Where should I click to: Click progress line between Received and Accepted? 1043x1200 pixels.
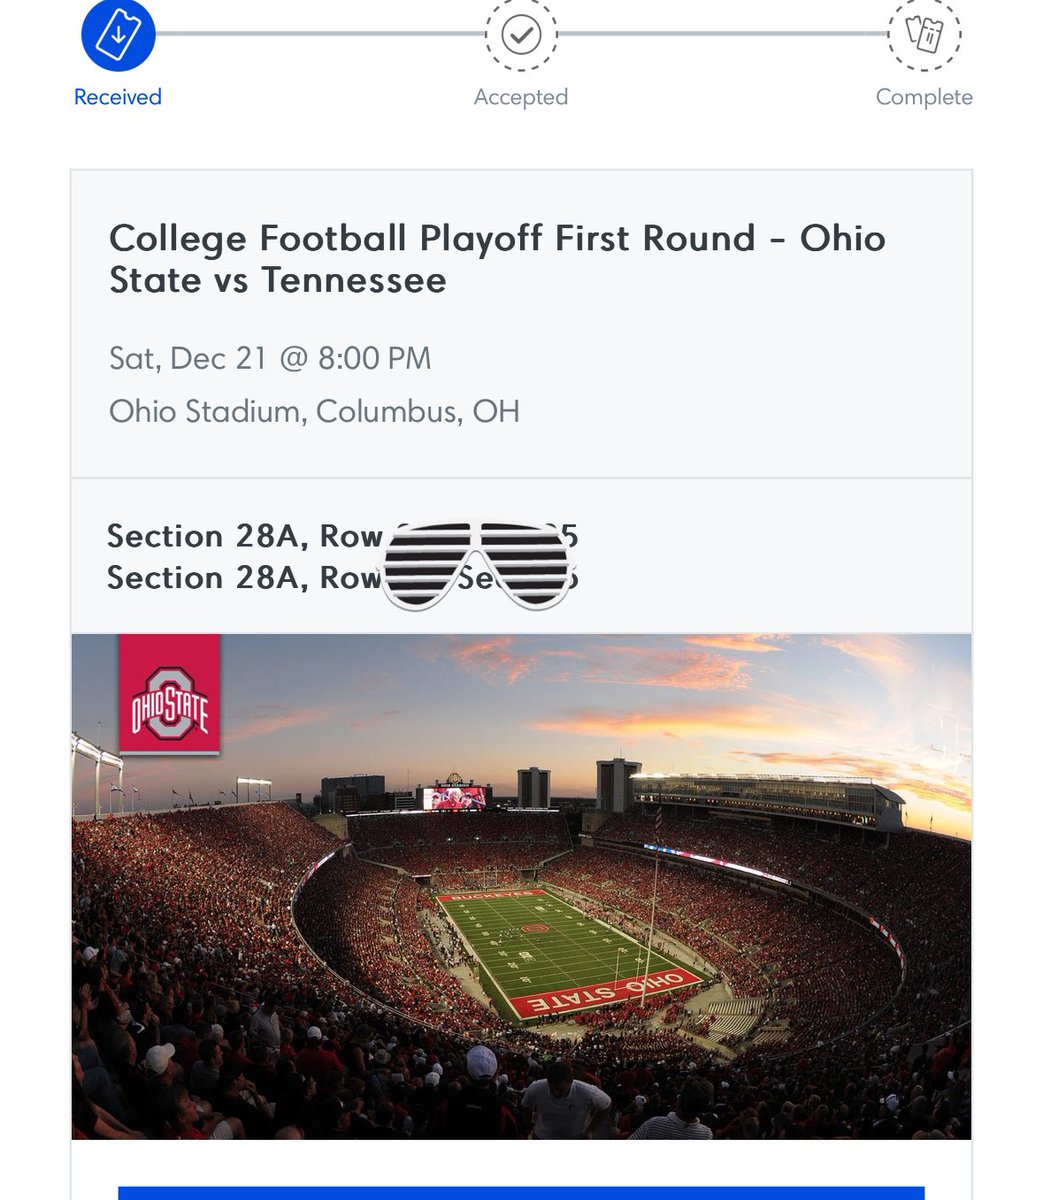point(320,34)
